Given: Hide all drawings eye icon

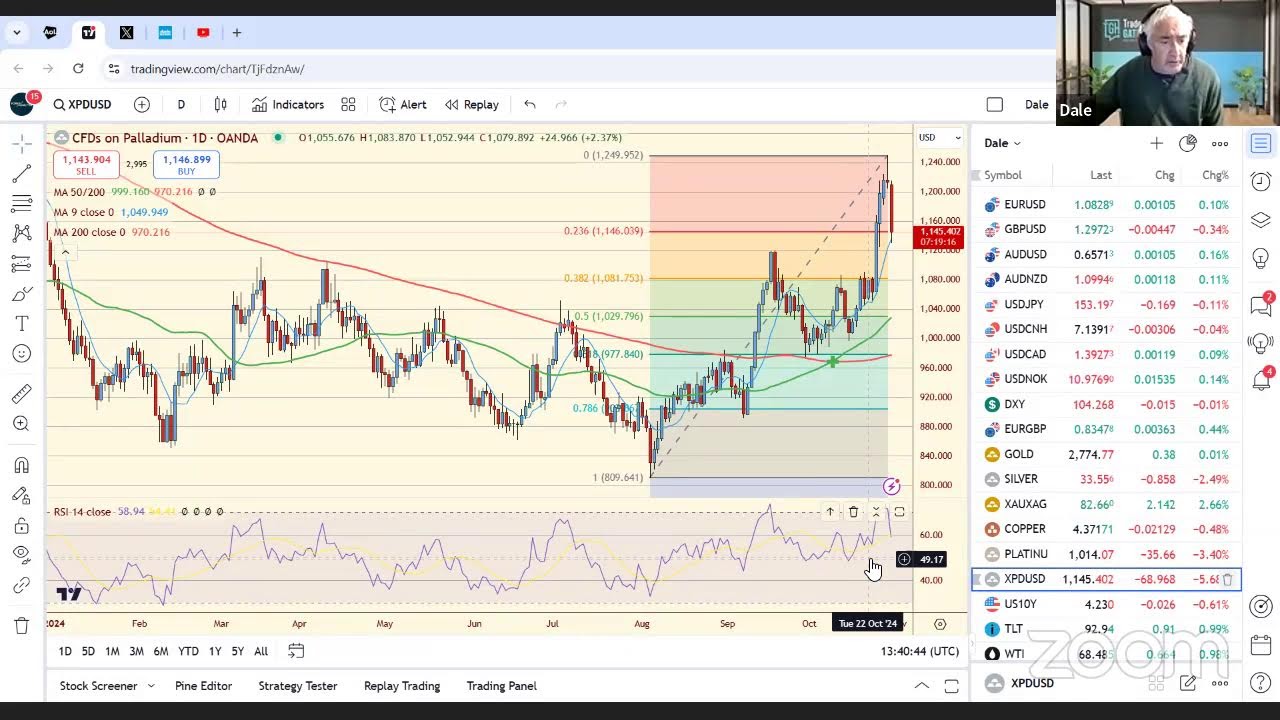Looking at the screenshot, I should [x=21, y=555].
